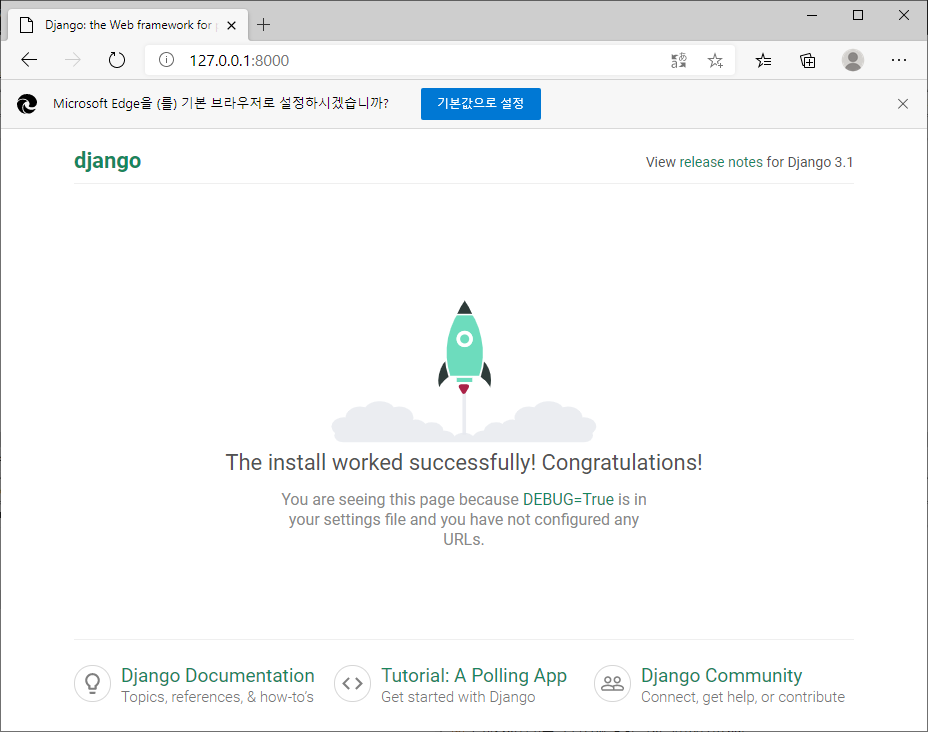Open the Favorites list

coord(763,60)
